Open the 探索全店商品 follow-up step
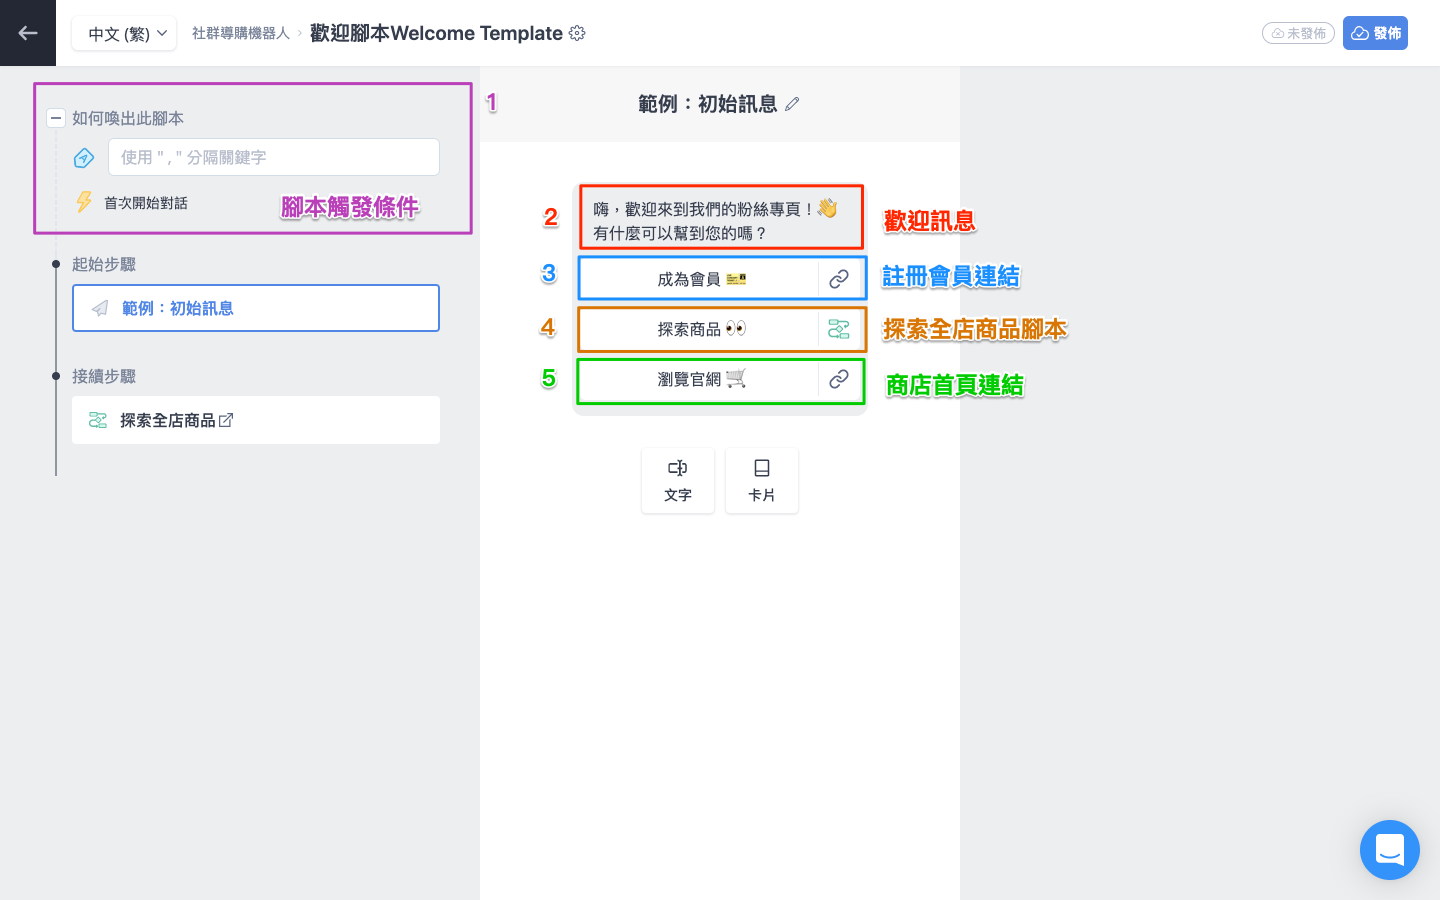Screen dimensions: 1440x900 coord(168,420)
